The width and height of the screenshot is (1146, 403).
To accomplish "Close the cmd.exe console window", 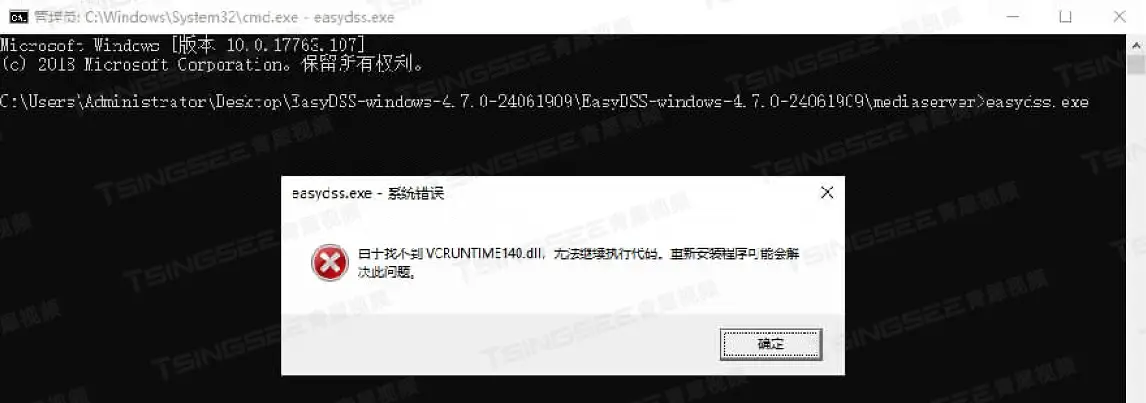I will tap(1119, 16).
